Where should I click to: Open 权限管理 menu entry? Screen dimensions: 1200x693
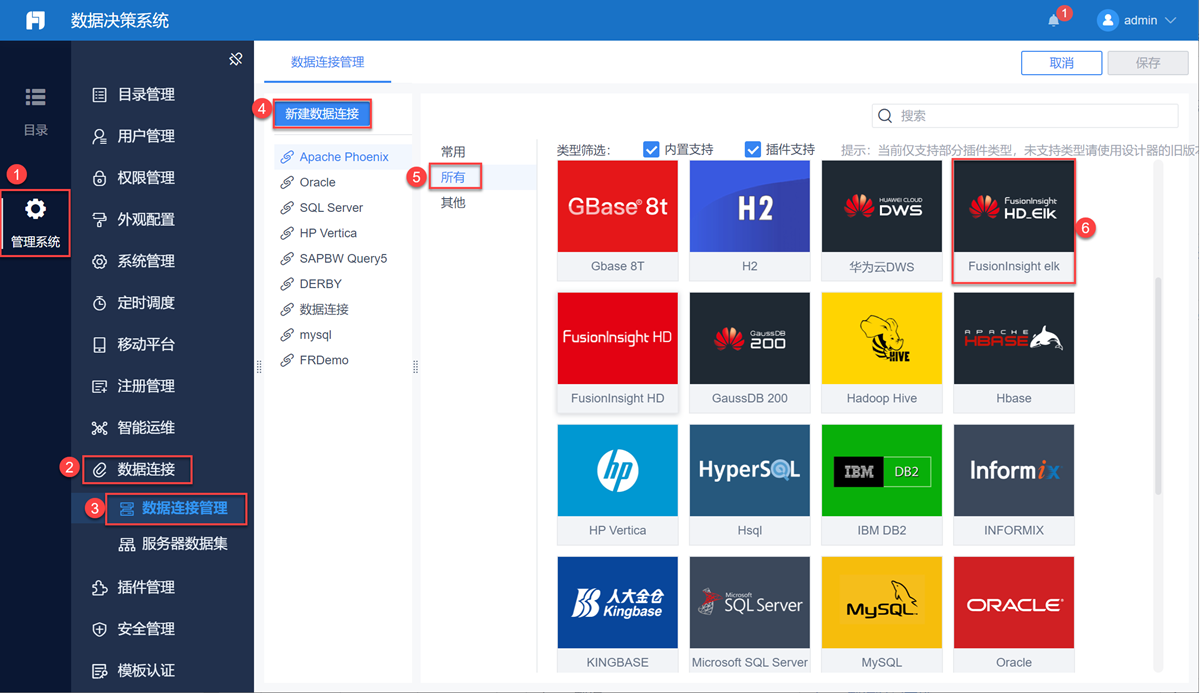(146, 178)
